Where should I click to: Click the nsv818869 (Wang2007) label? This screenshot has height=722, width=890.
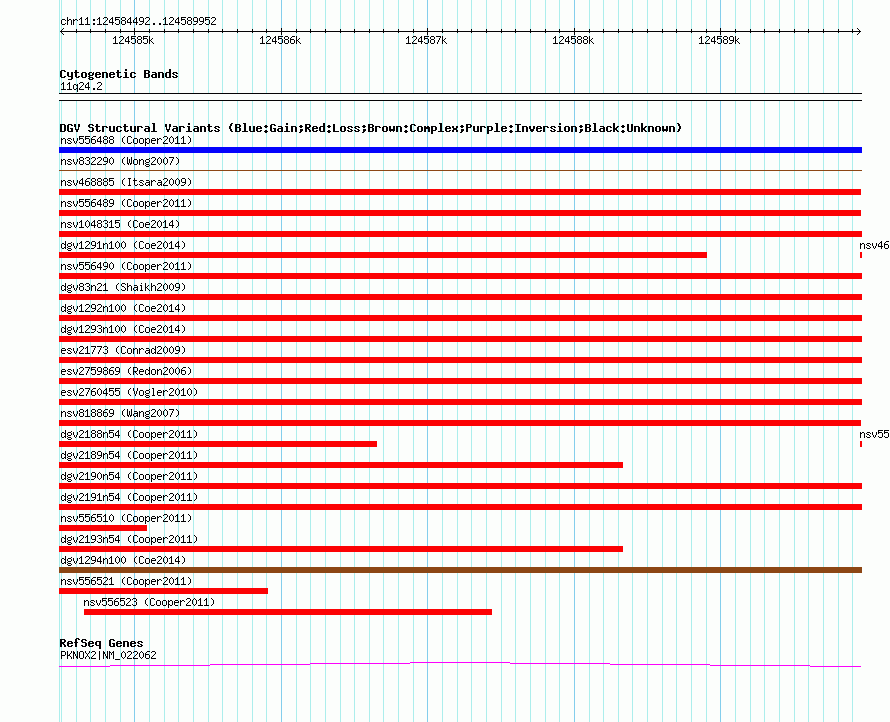click(x=120, y=413)
